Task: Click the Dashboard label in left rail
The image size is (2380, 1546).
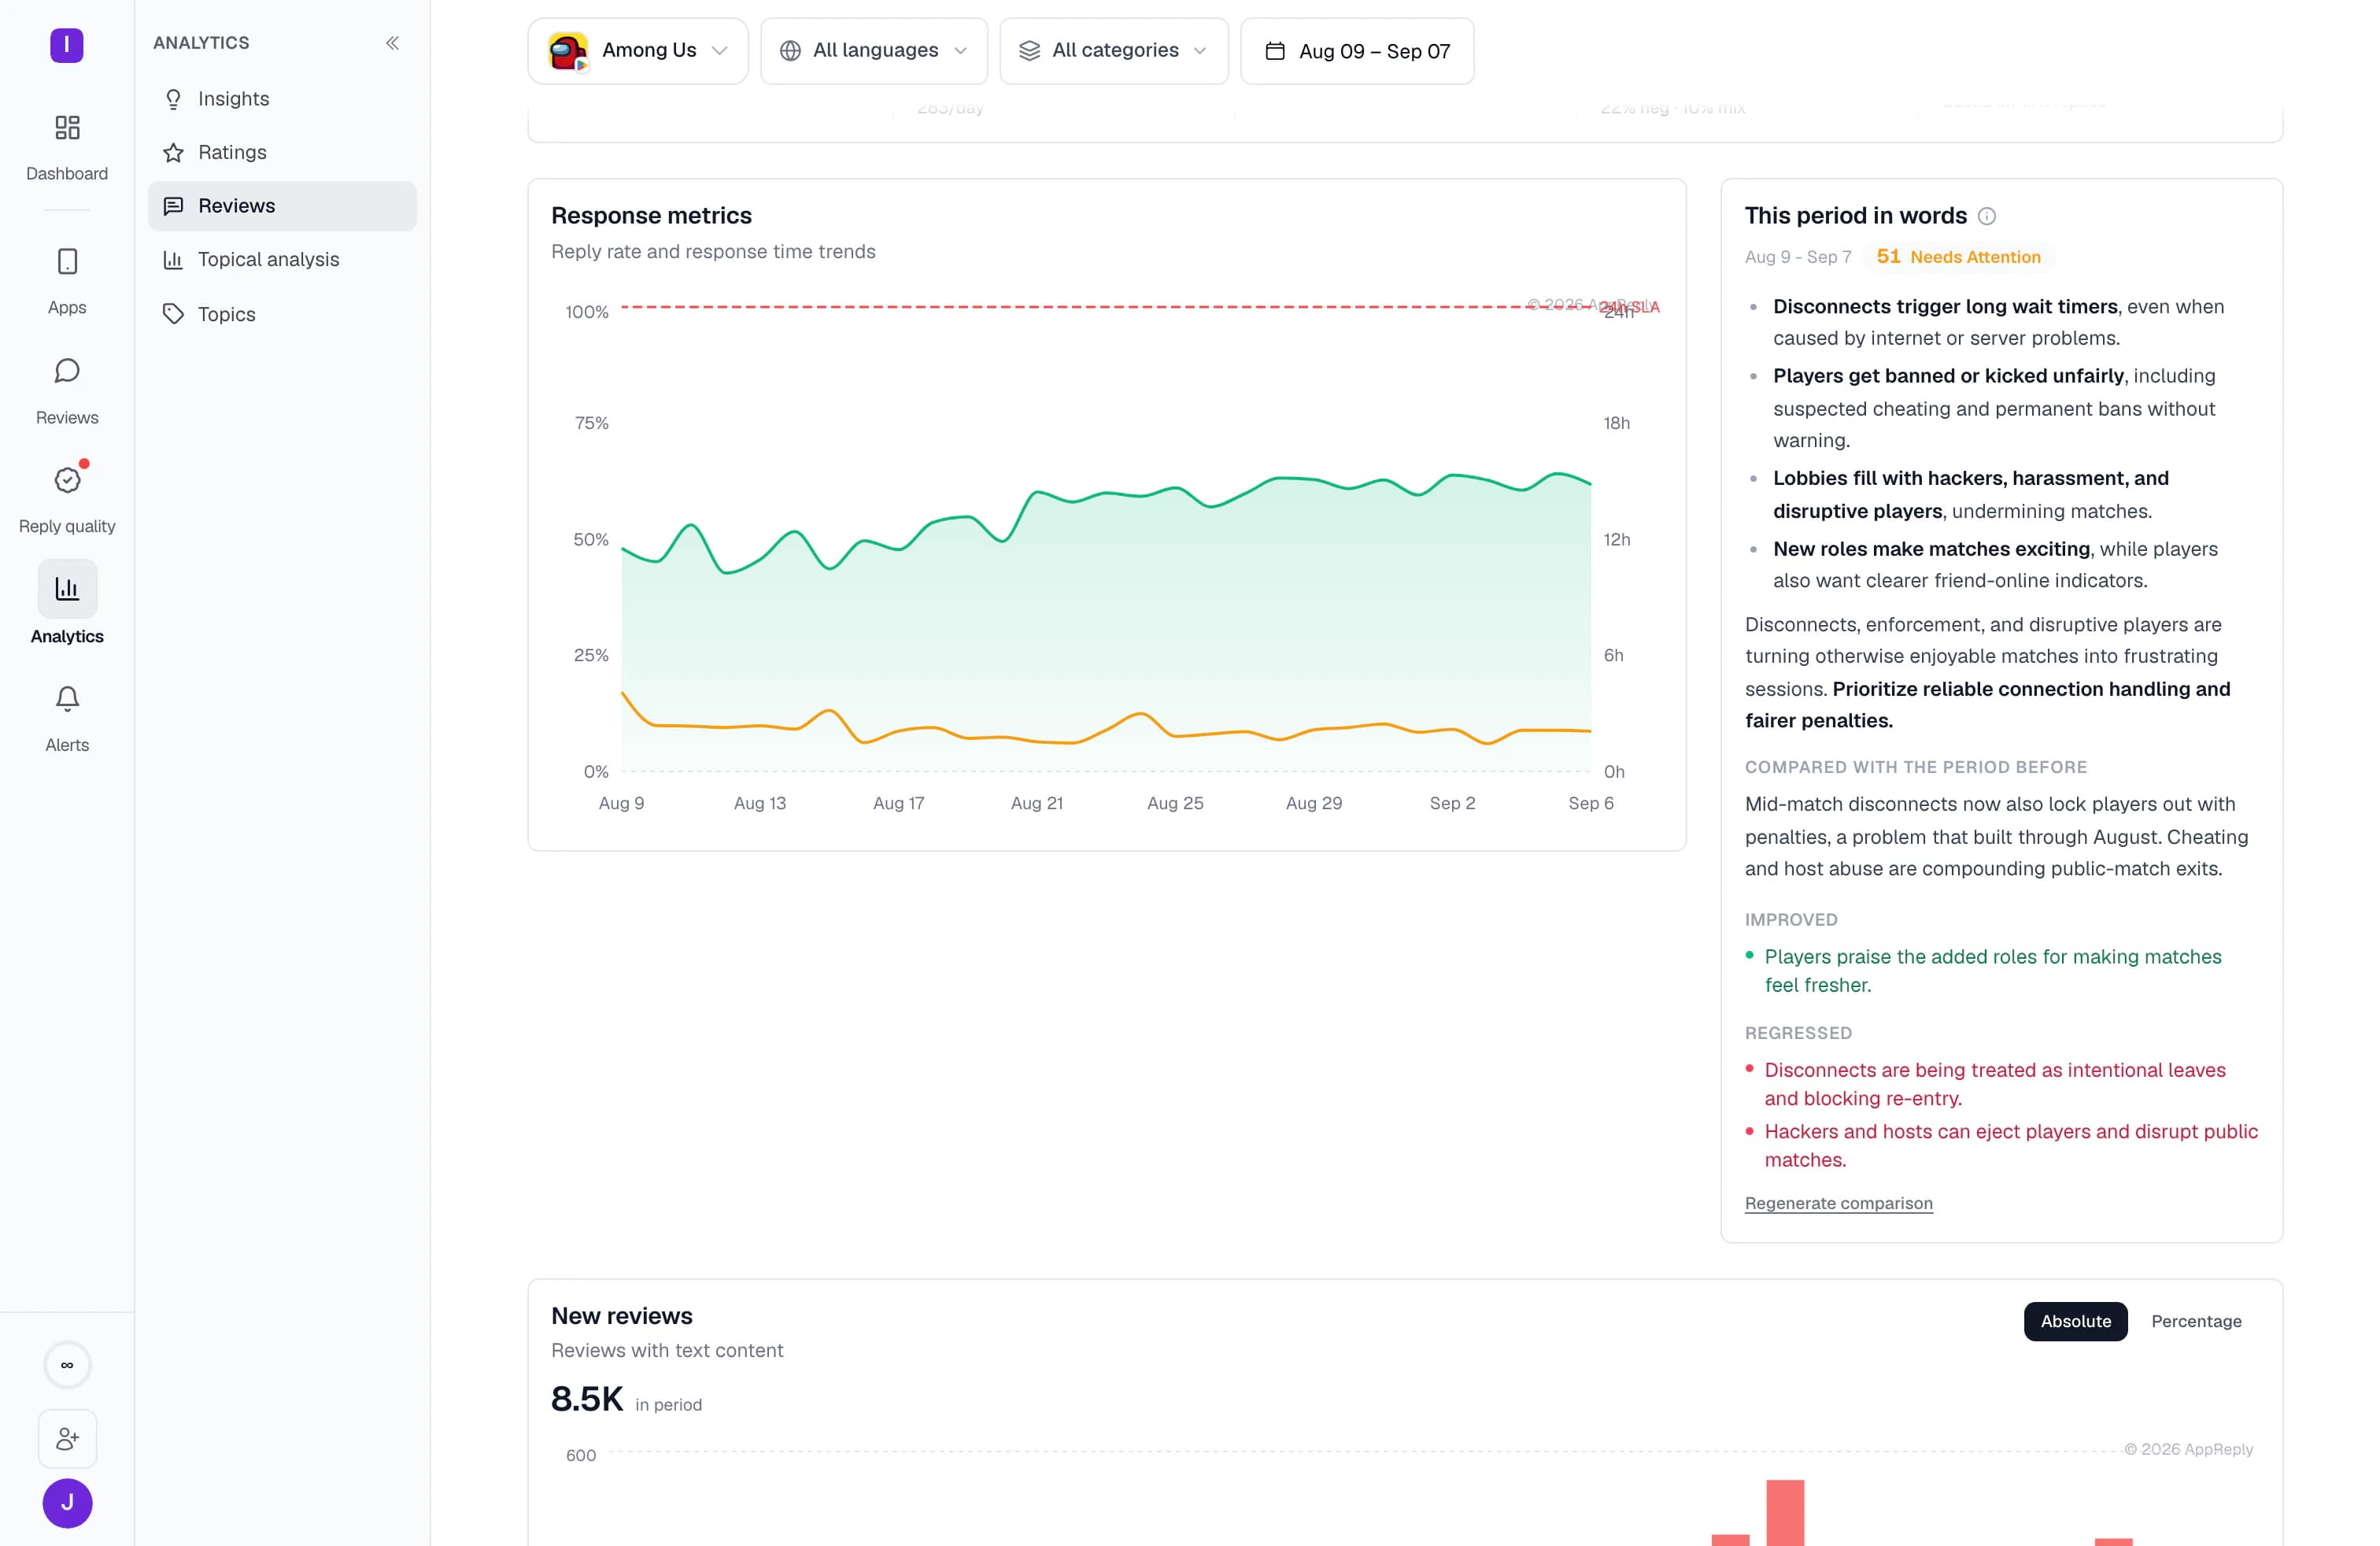Action: pos(67,174)
